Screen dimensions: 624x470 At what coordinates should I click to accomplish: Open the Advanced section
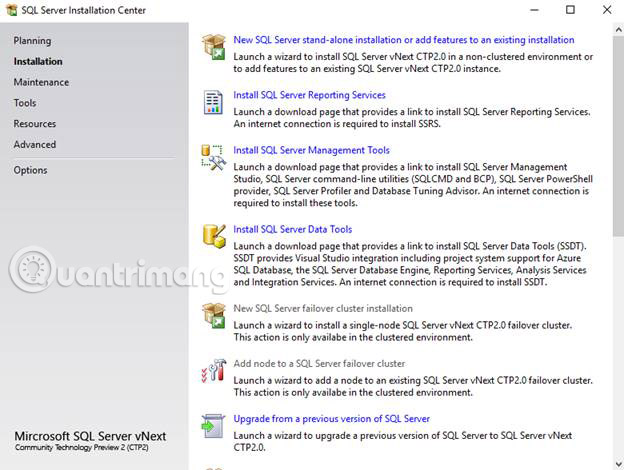tap(35, 144)
